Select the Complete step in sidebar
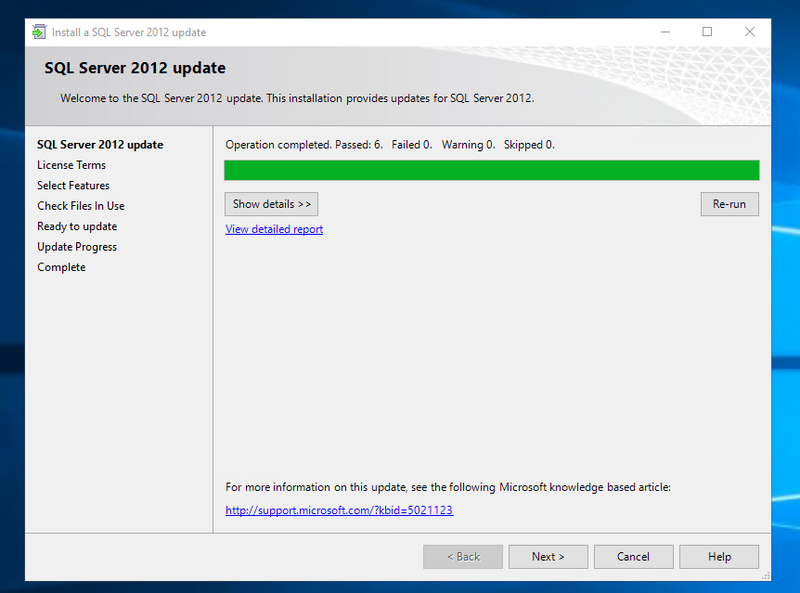This screenshot has height=593, width=800. click(x=61, y=267)
